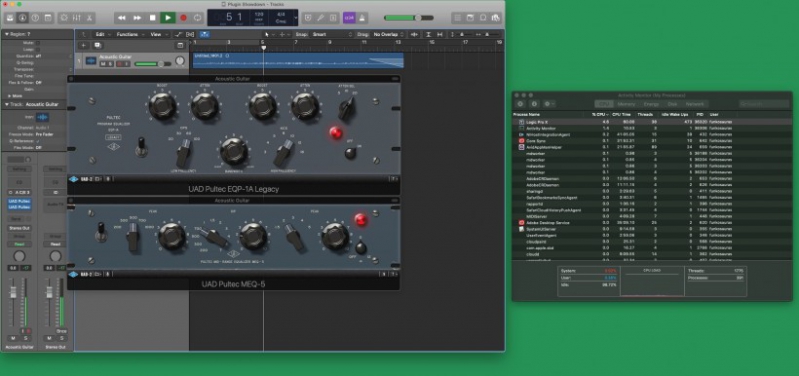Open the media Browsers button

495,18
